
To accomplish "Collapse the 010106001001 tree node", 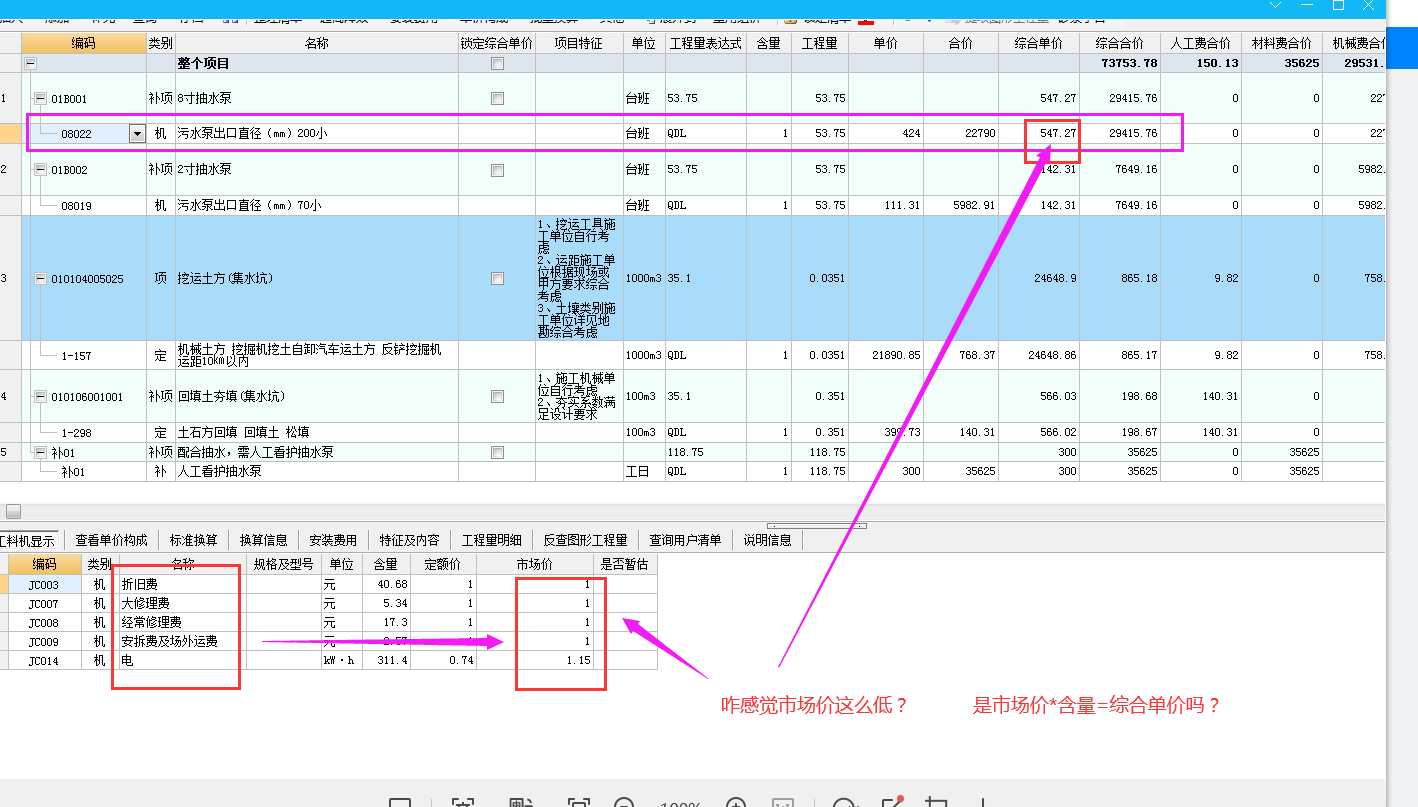I will [x=40, y=397].
